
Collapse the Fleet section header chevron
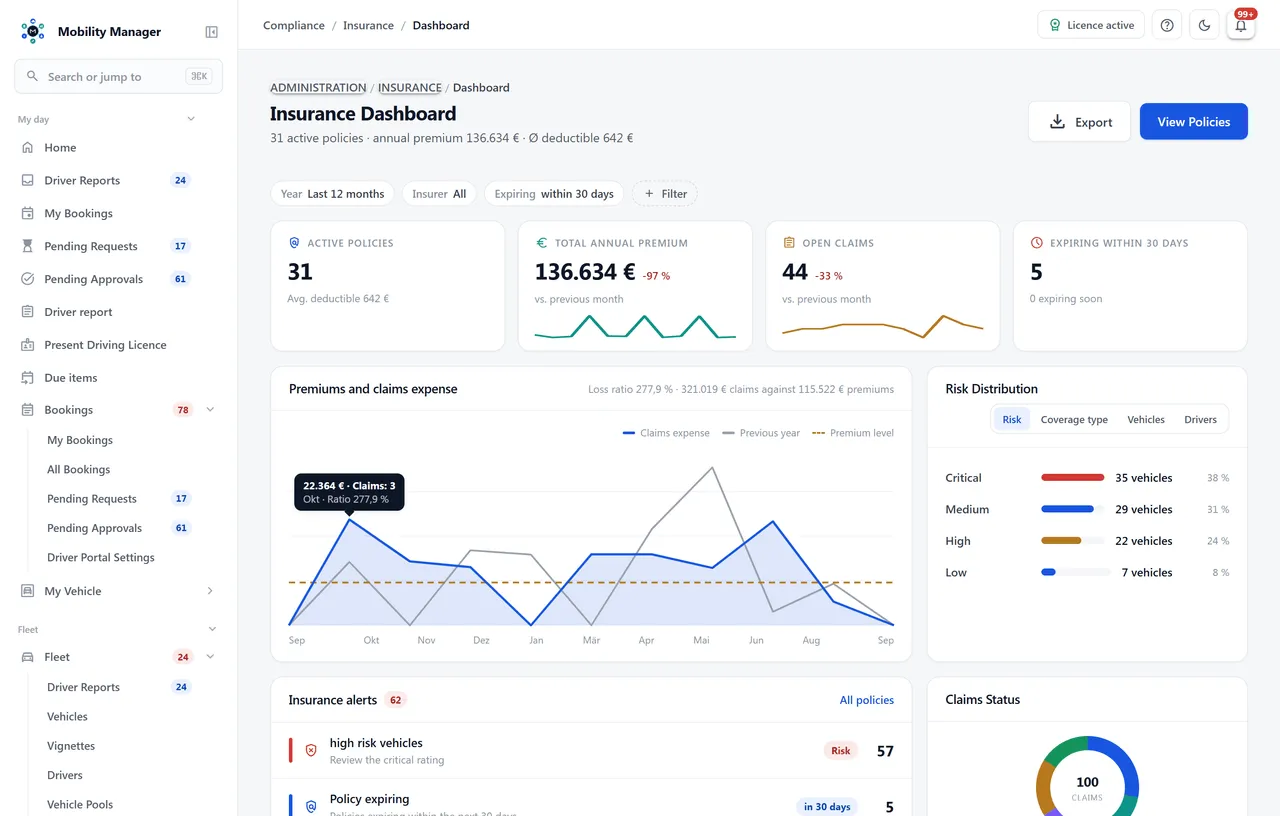pyautogui.click(x=212, y=629)
